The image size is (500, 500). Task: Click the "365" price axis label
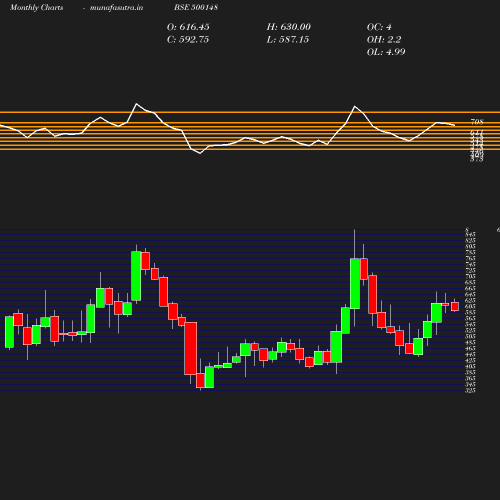click(470, 378)
